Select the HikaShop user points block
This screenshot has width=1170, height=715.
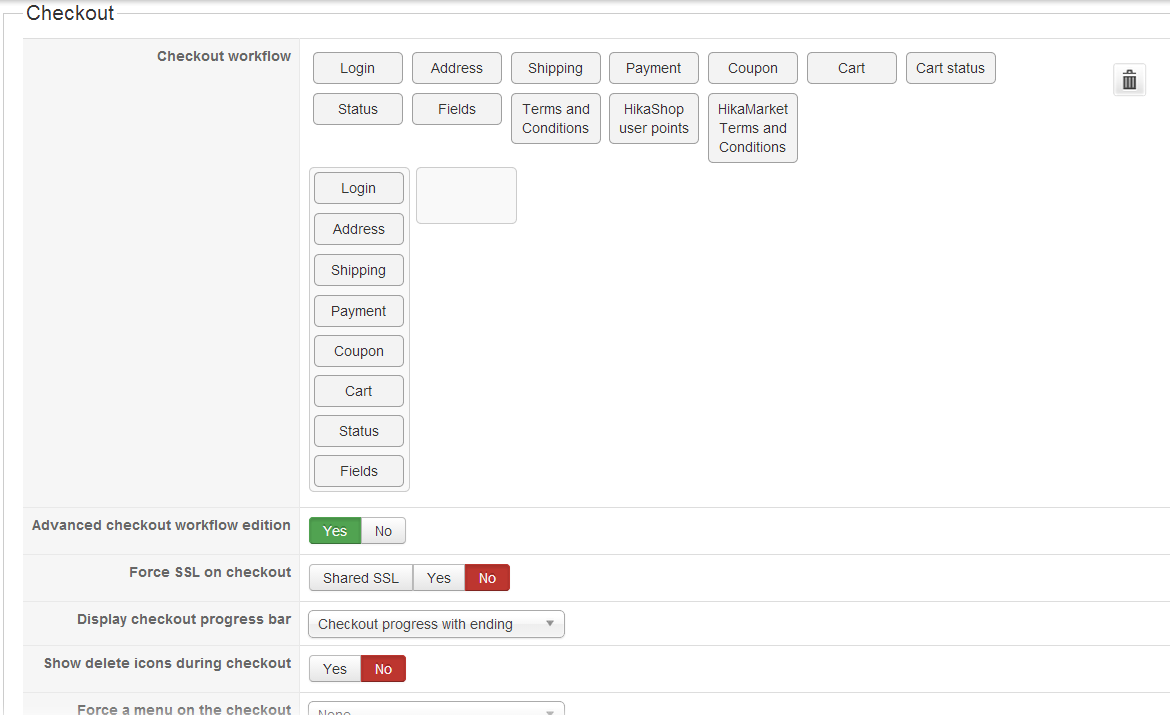pyautogui.click(x=654, y=119)
